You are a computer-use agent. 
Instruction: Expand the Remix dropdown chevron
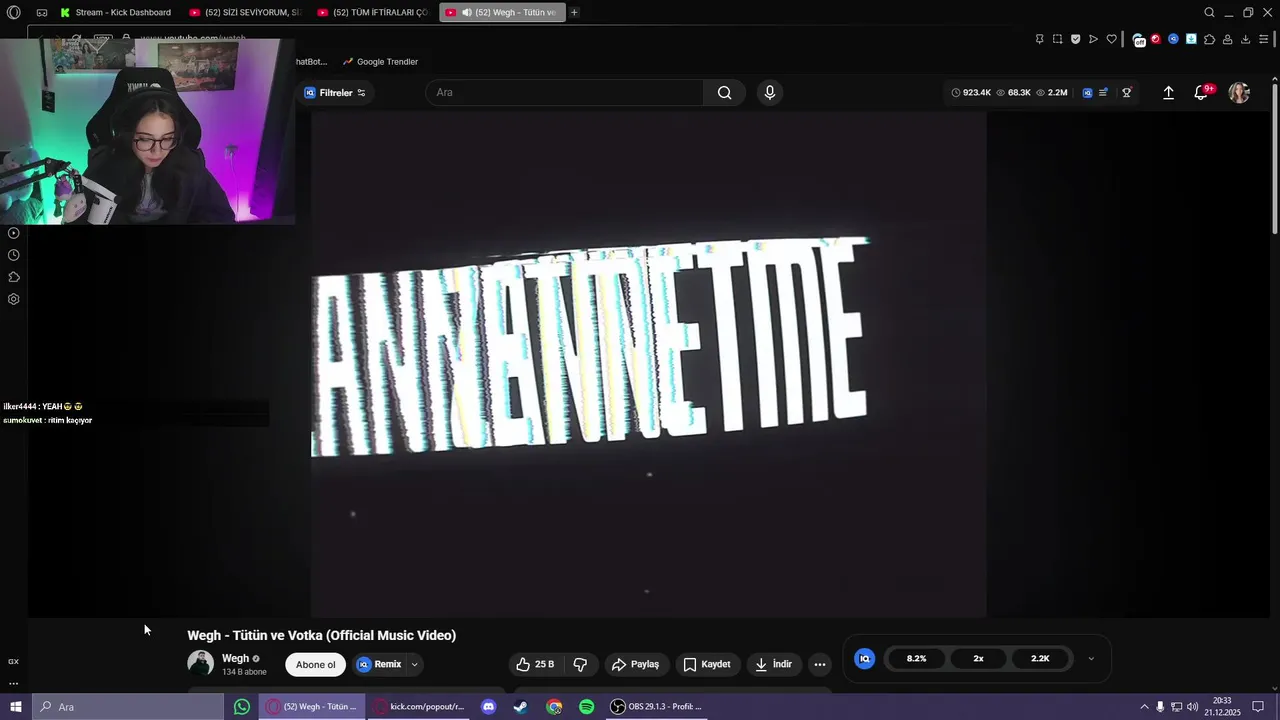414,664
